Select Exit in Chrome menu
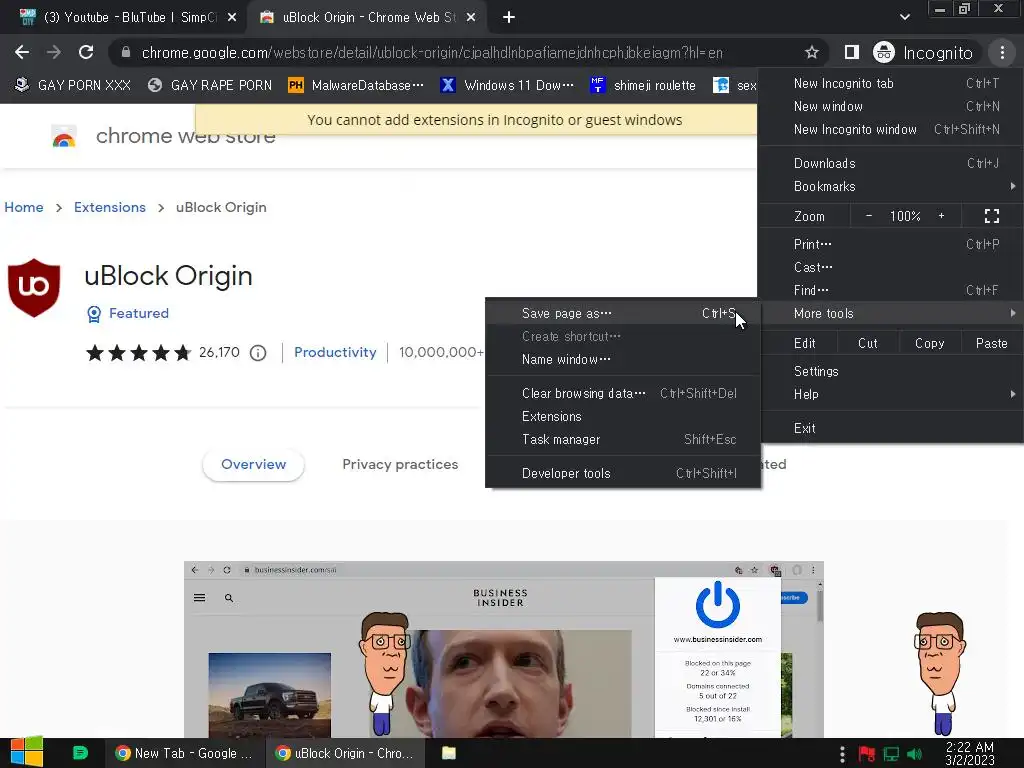 click(x=891, y=428)
